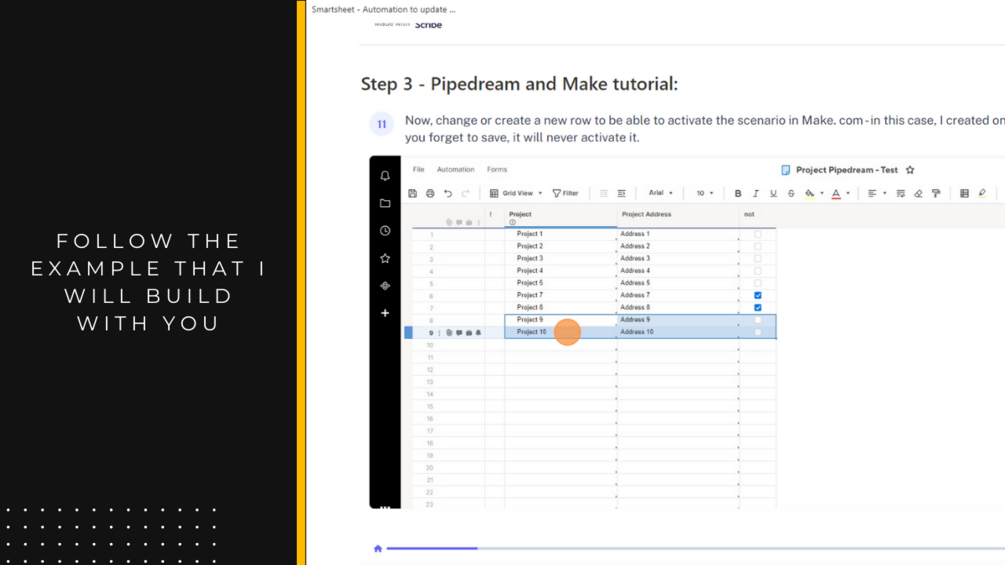
Task: Select the Address 7 cell
Action: click(x=677, y=295)
